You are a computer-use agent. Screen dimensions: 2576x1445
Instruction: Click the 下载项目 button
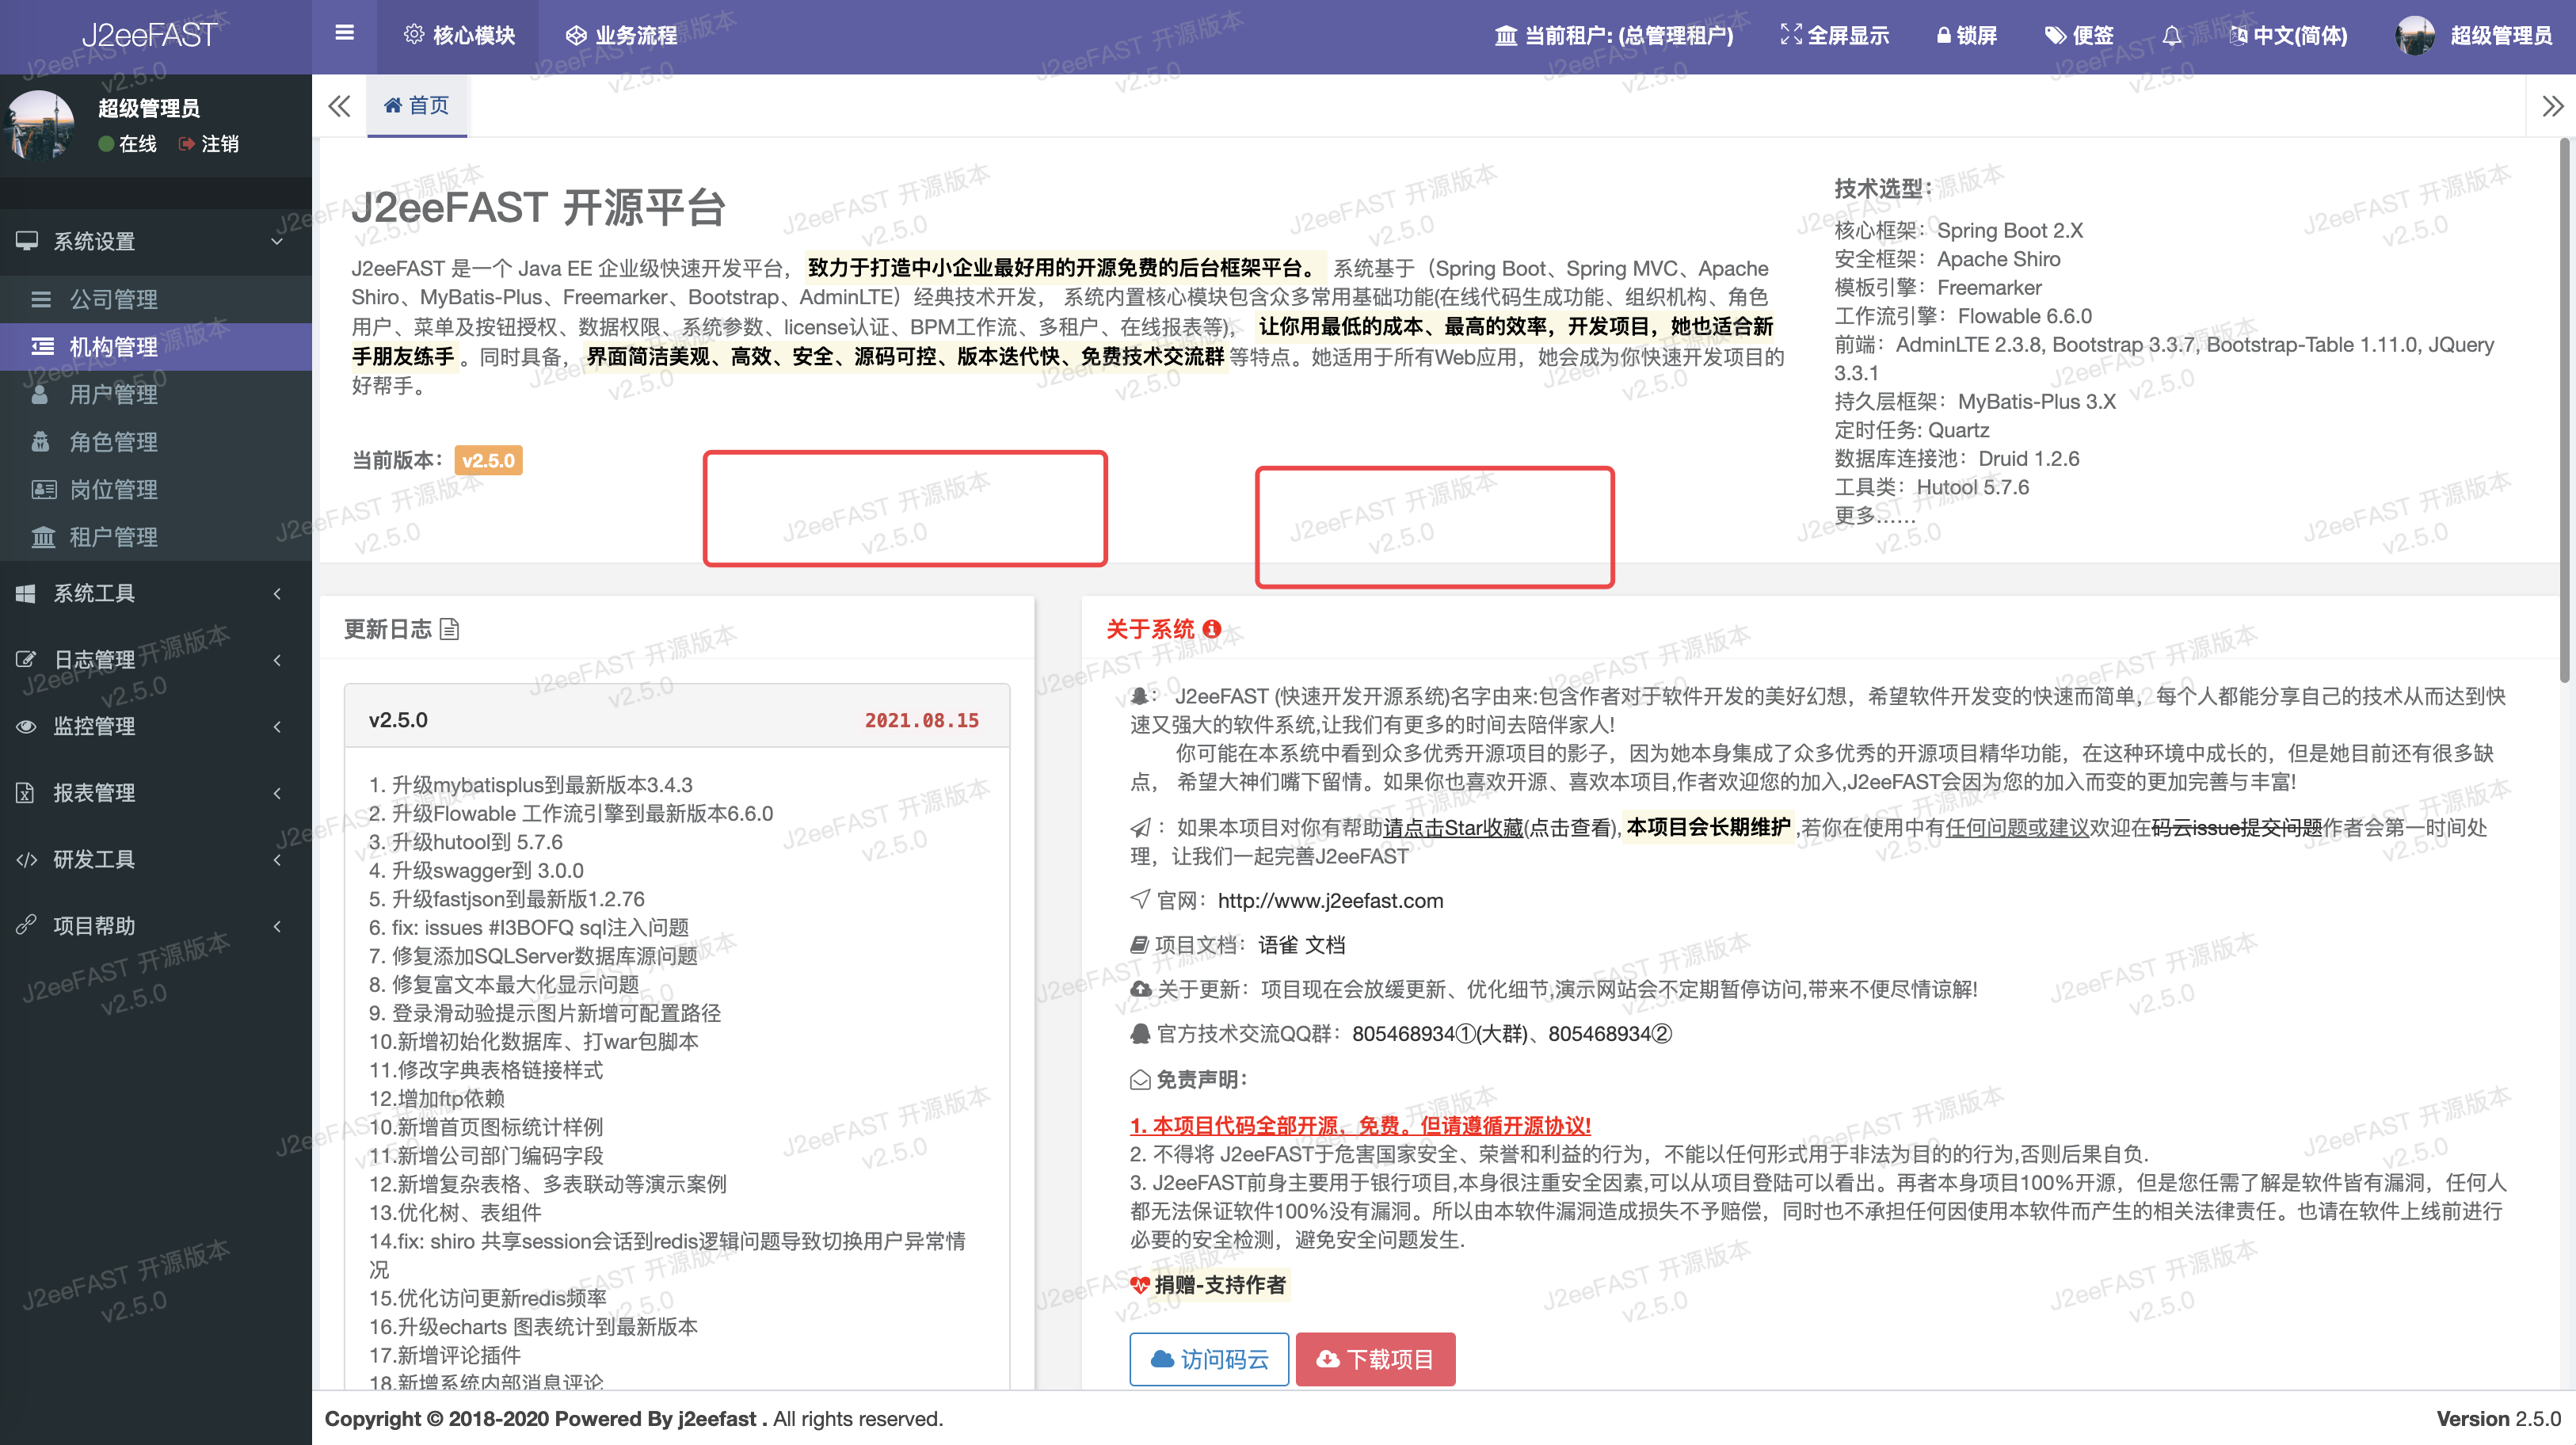[1375, 1359]
